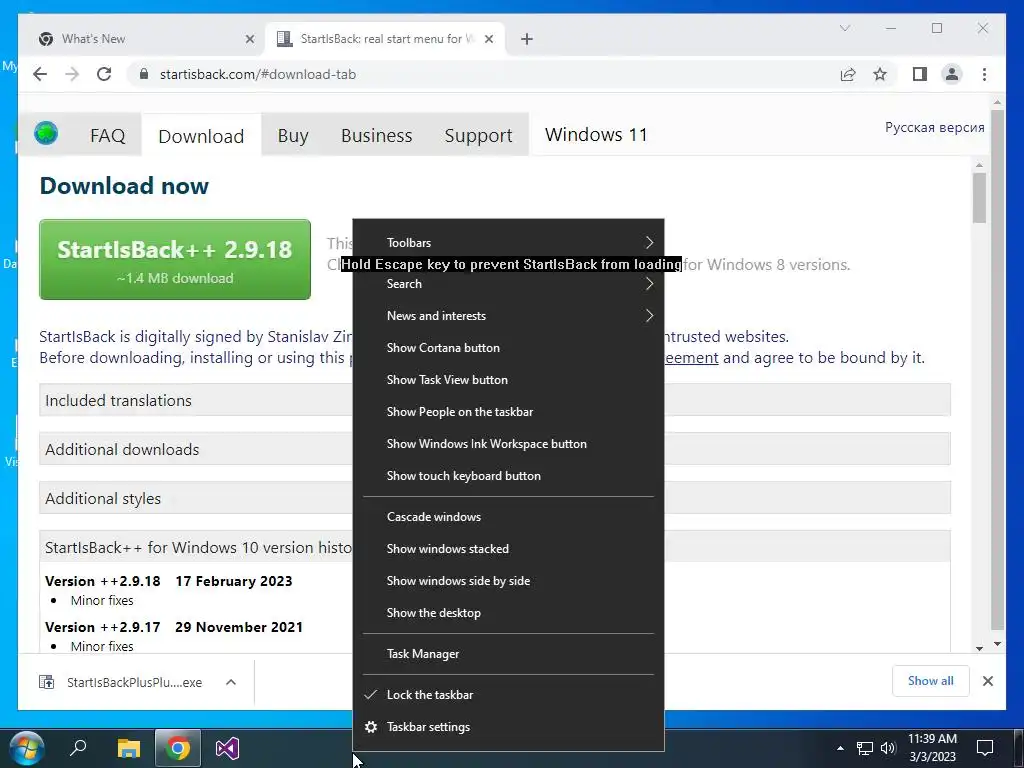
Task: Open the Buy tab
Action: (293, 136)
